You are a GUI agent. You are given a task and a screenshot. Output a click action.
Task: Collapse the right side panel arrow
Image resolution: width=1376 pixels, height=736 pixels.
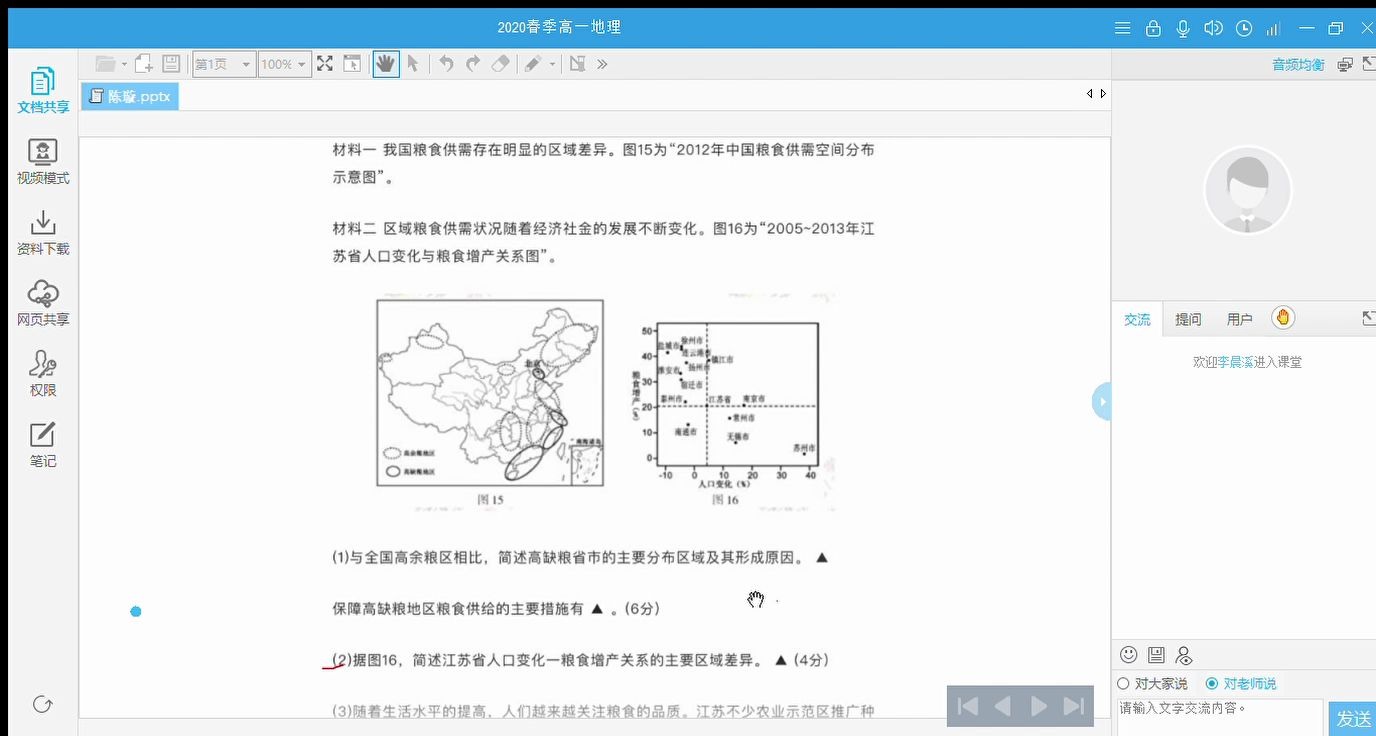coord(1102,401)
